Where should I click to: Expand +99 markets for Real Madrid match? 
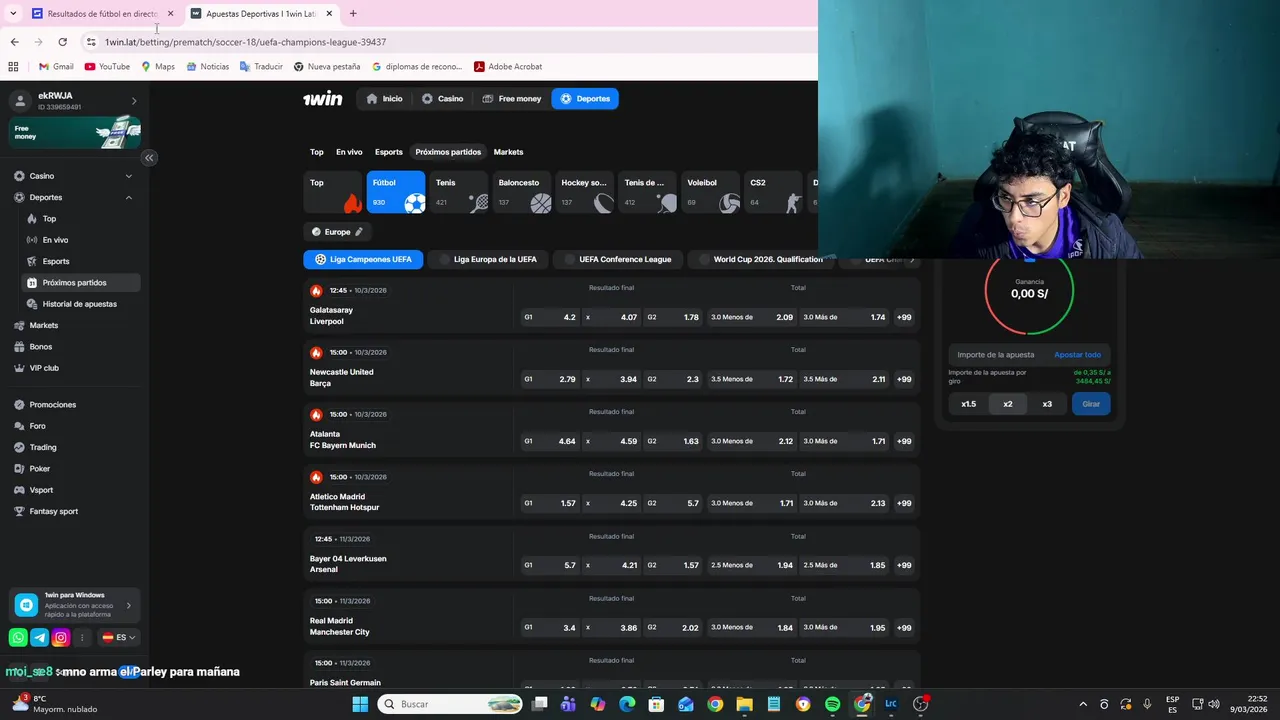click(x=904, y=628)
